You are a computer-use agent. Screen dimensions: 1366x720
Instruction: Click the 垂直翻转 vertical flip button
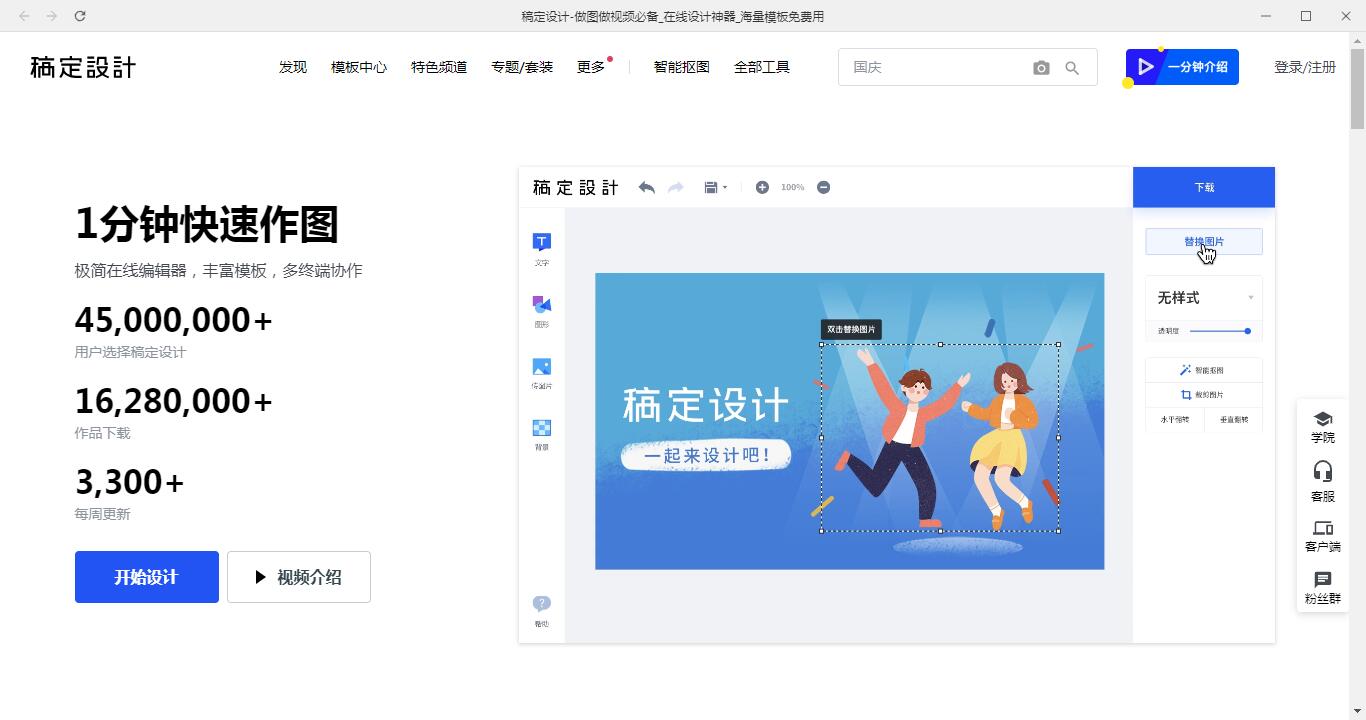(1234, 420)
